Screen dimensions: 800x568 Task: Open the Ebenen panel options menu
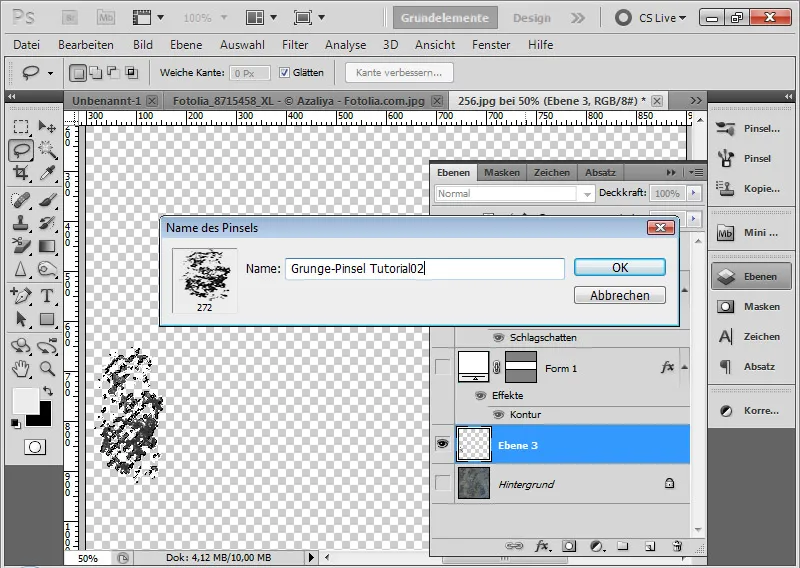pos(696,172)
